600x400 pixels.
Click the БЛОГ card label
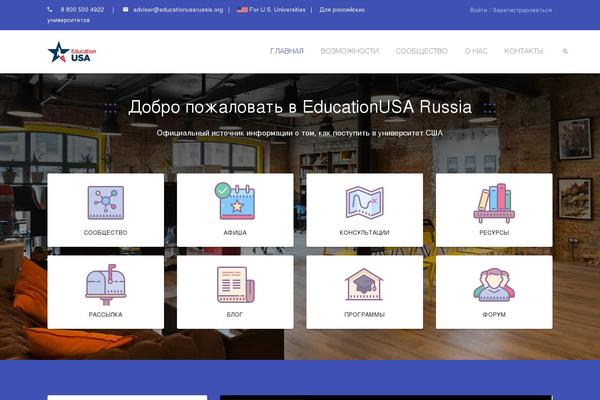[x=235, y=314]
